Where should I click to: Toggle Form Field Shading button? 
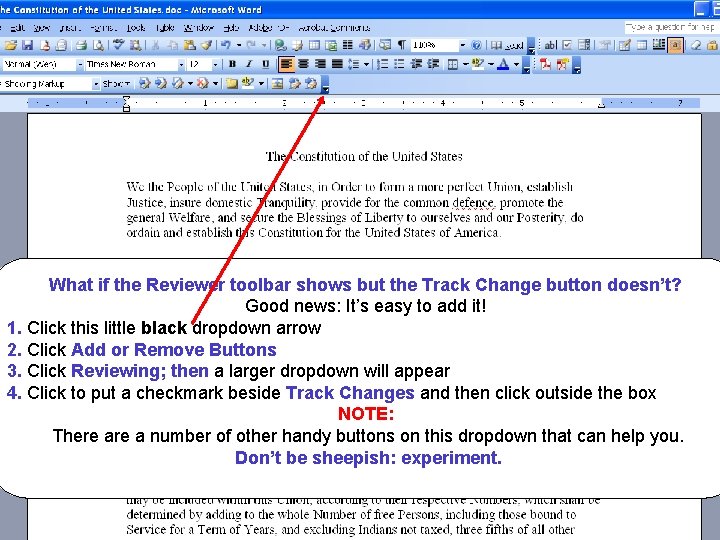675,45
